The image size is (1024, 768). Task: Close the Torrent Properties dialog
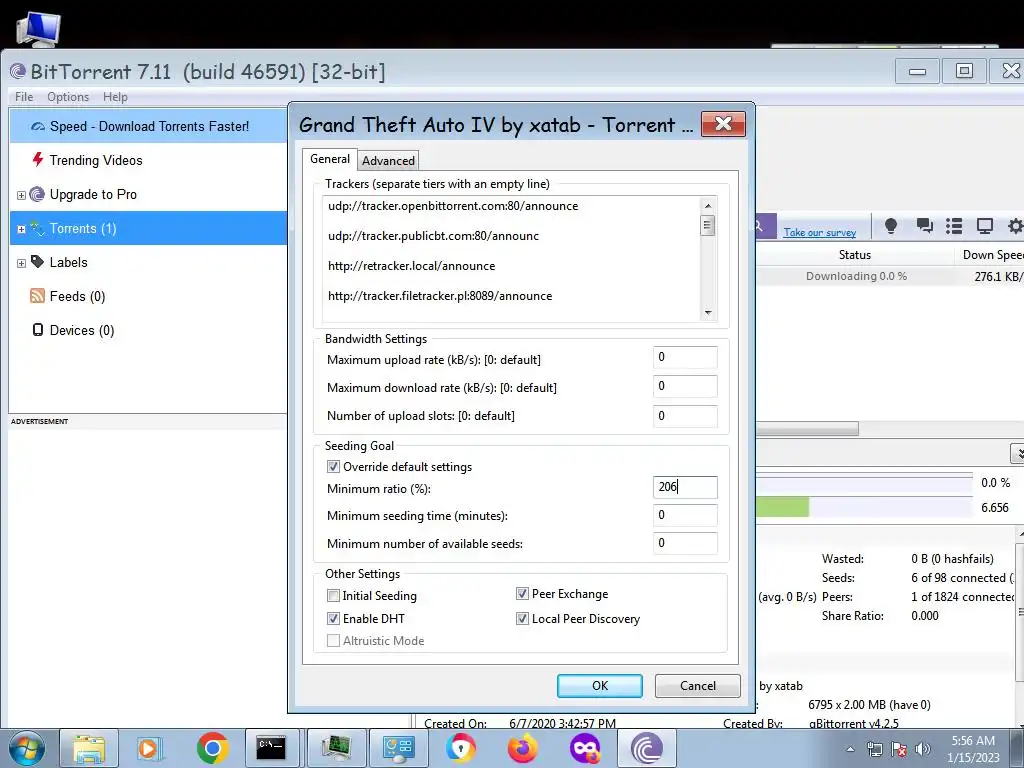pyautogui.click(x=723, y=123)
